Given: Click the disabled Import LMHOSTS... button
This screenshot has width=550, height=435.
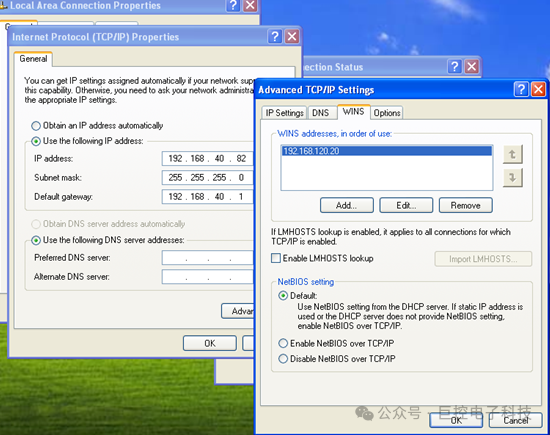Looking at the screenshot, I should point(483,259).
